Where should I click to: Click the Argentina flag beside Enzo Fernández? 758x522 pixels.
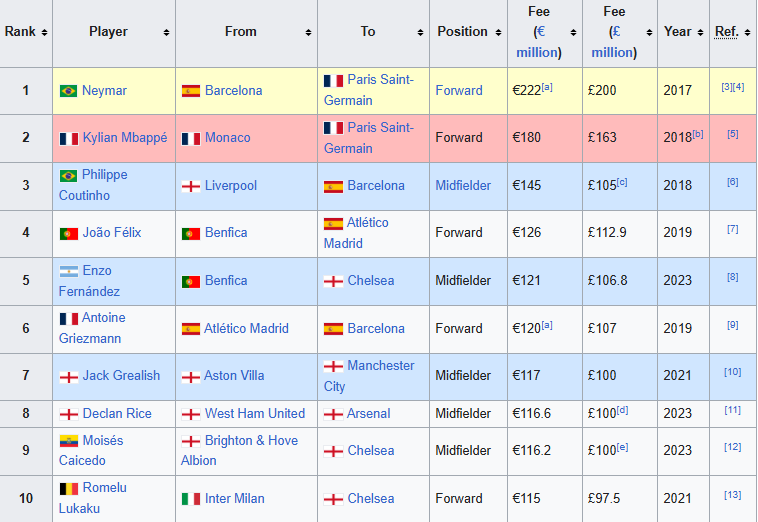68,271
